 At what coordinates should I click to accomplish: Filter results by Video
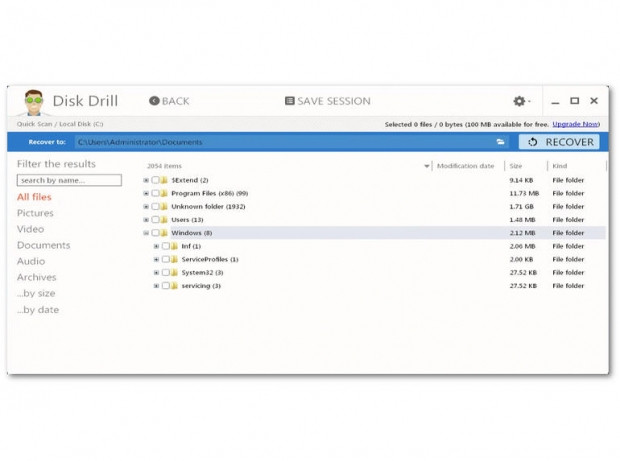(x=30, y=229)
